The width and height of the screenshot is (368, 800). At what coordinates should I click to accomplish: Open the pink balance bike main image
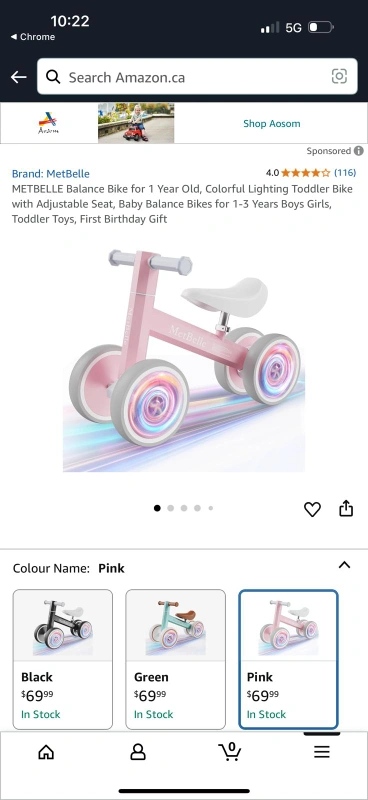click(x=184, y=359)
